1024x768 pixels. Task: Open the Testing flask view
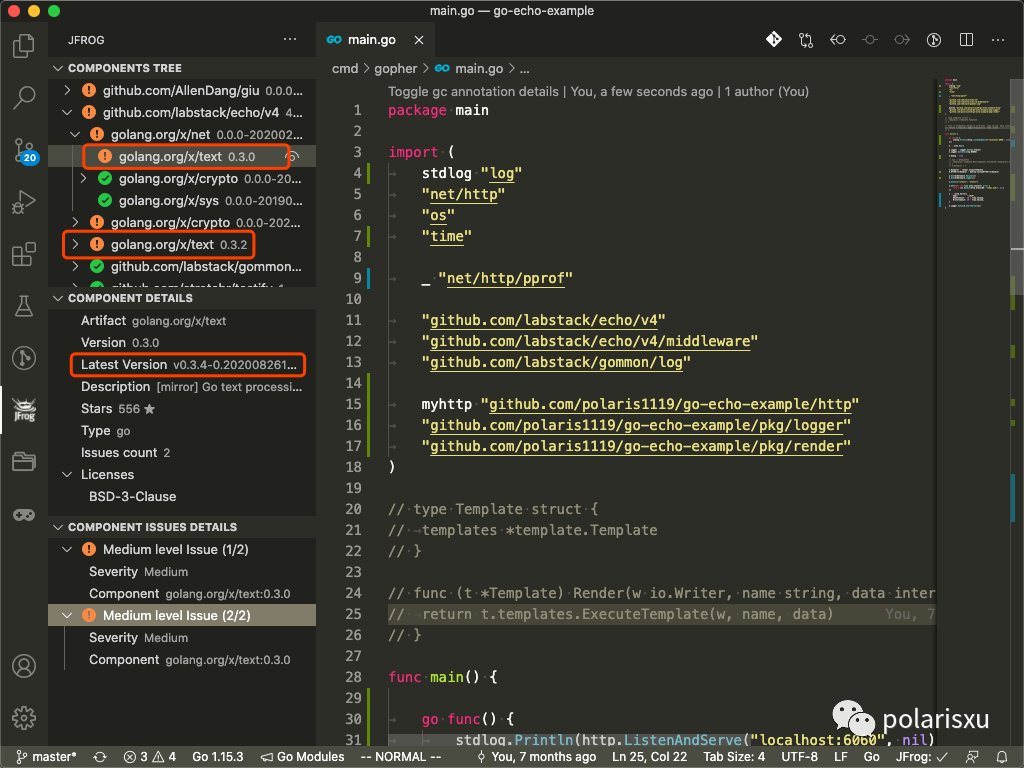pyautogui.click(x=24, y=306)
